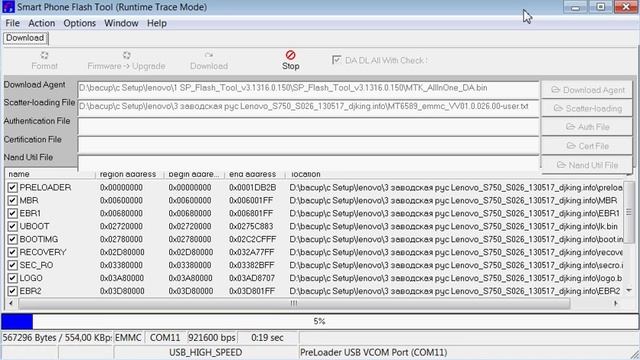
Task: Click the 5% download progress bar
Action: coord(320,322)
